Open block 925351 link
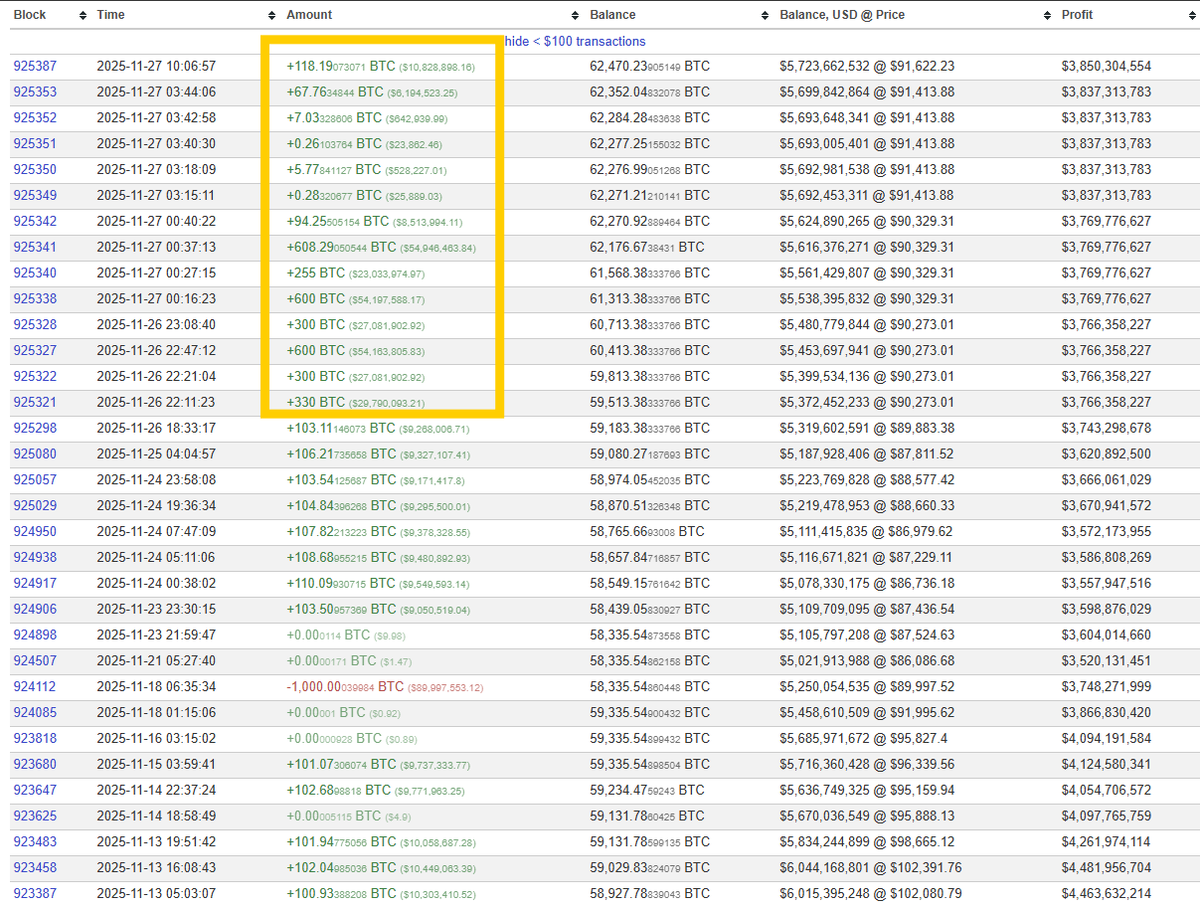This screenshot has width=1200, height=907. click(35, 144)
